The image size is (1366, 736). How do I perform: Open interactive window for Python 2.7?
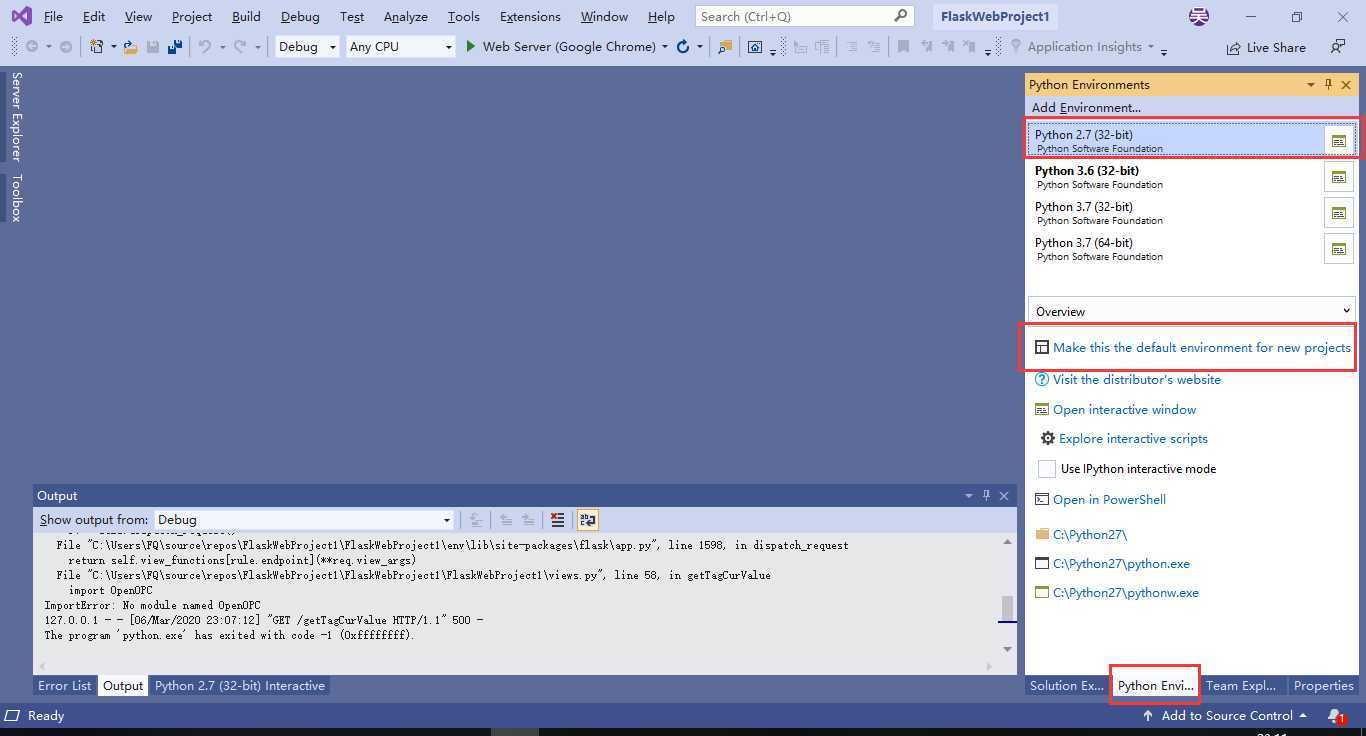pyautogui.click(x=1338, y=141)
